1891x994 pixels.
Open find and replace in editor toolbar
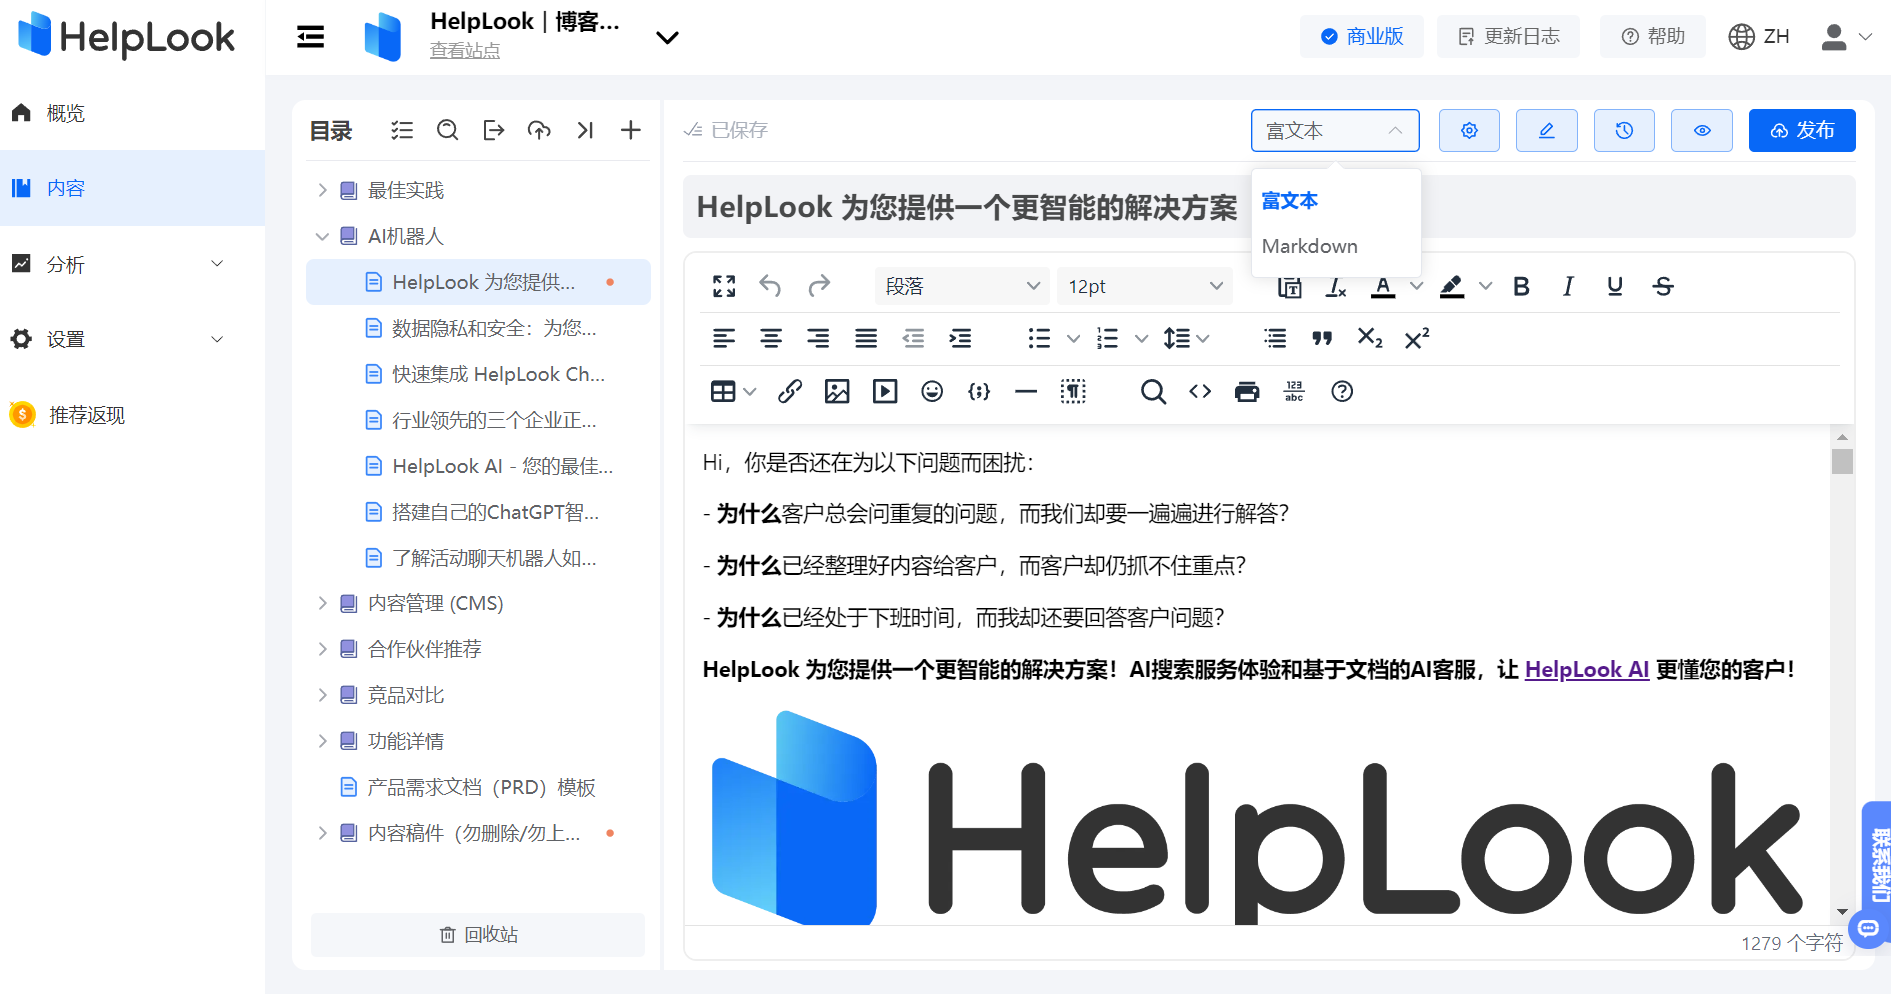click(1153, 391)
